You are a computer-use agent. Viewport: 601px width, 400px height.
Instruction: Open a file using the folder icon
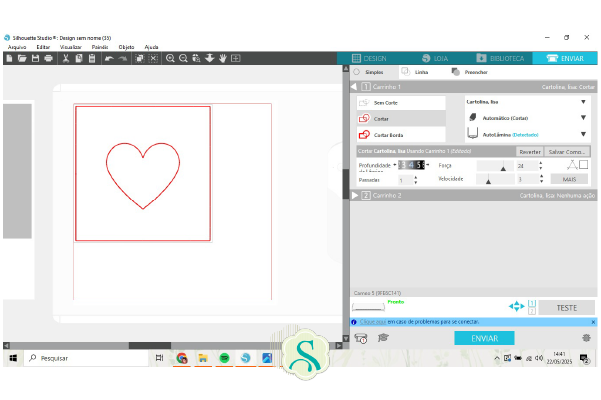point(22,58)
